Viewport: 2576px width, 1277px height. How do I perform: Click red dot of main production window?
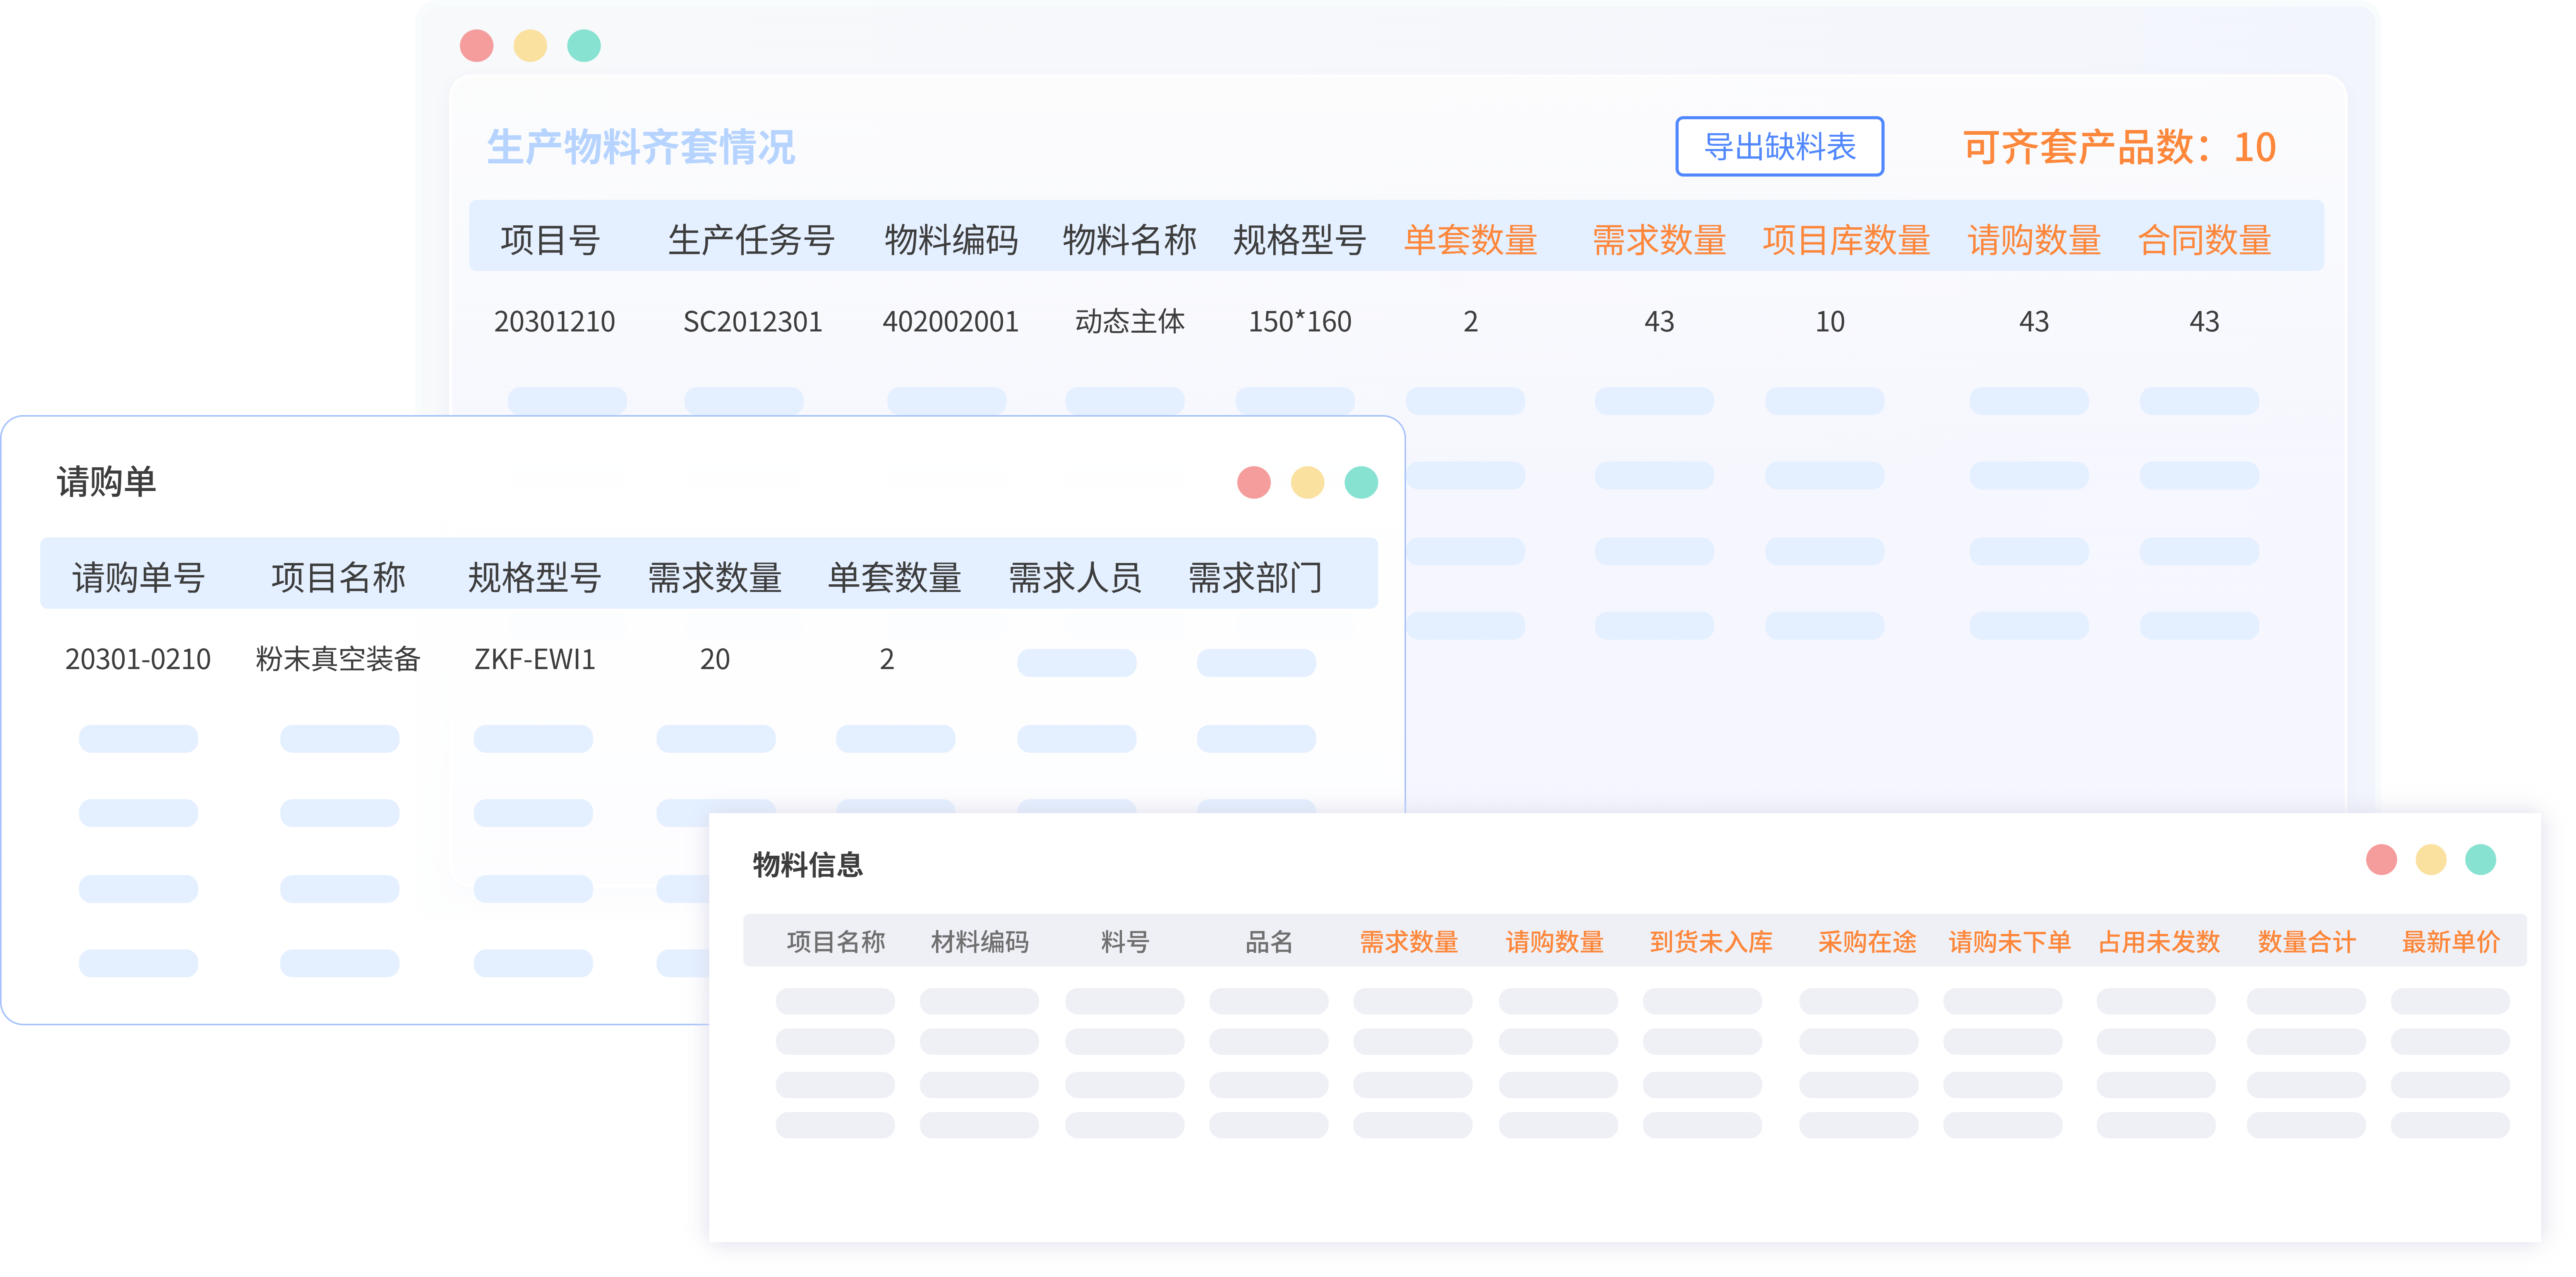coord(477,46)
